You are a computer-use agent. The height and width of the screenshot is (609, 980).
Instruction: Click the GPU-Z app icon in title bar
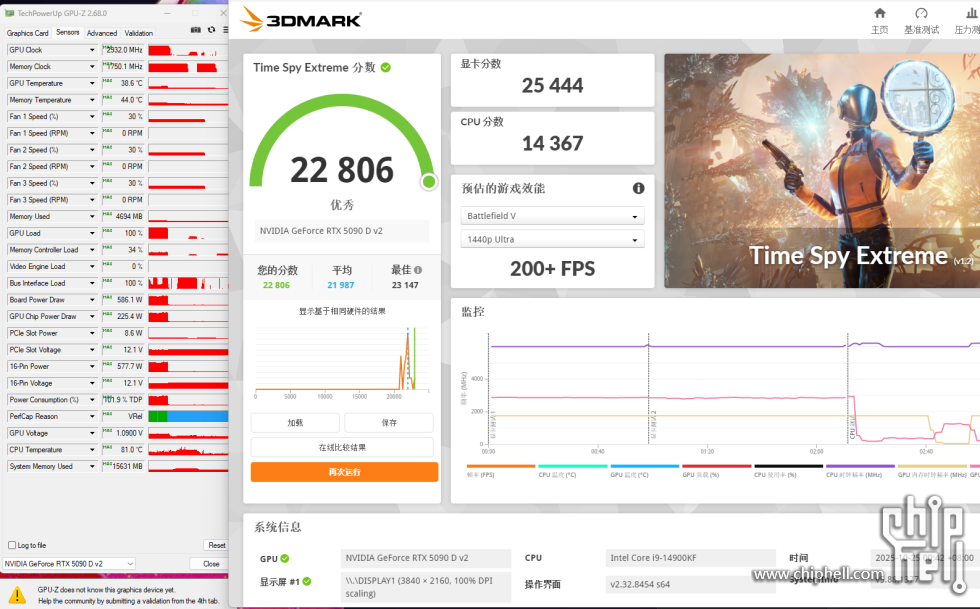tap(9, 13)
